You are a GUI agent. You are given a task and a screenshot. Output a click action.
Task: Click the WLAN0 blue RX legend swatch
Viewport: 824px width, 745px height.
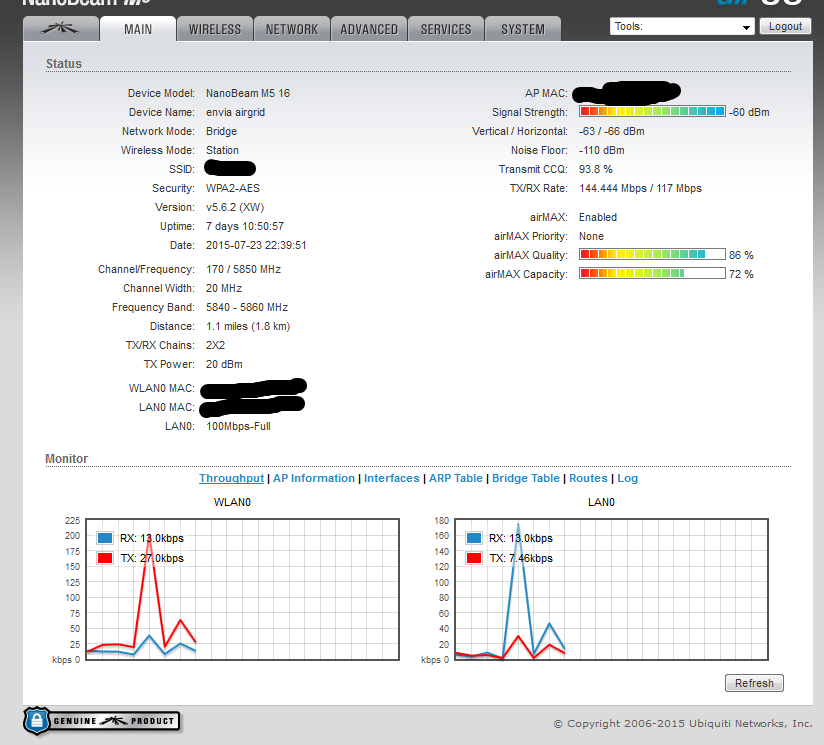click(105, 538)
